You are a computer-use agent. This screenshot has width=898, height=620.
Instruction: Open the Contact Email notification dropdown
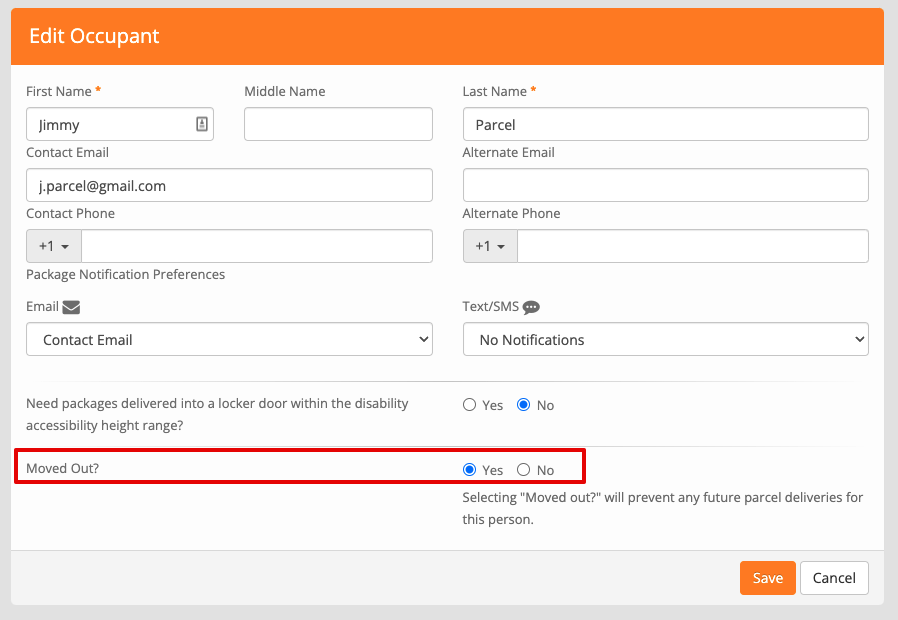(x=229, y=339)
